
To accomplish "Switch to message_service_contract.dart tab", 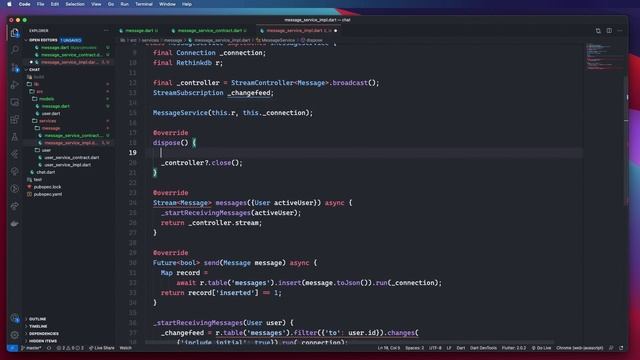I will pos(209,31).
